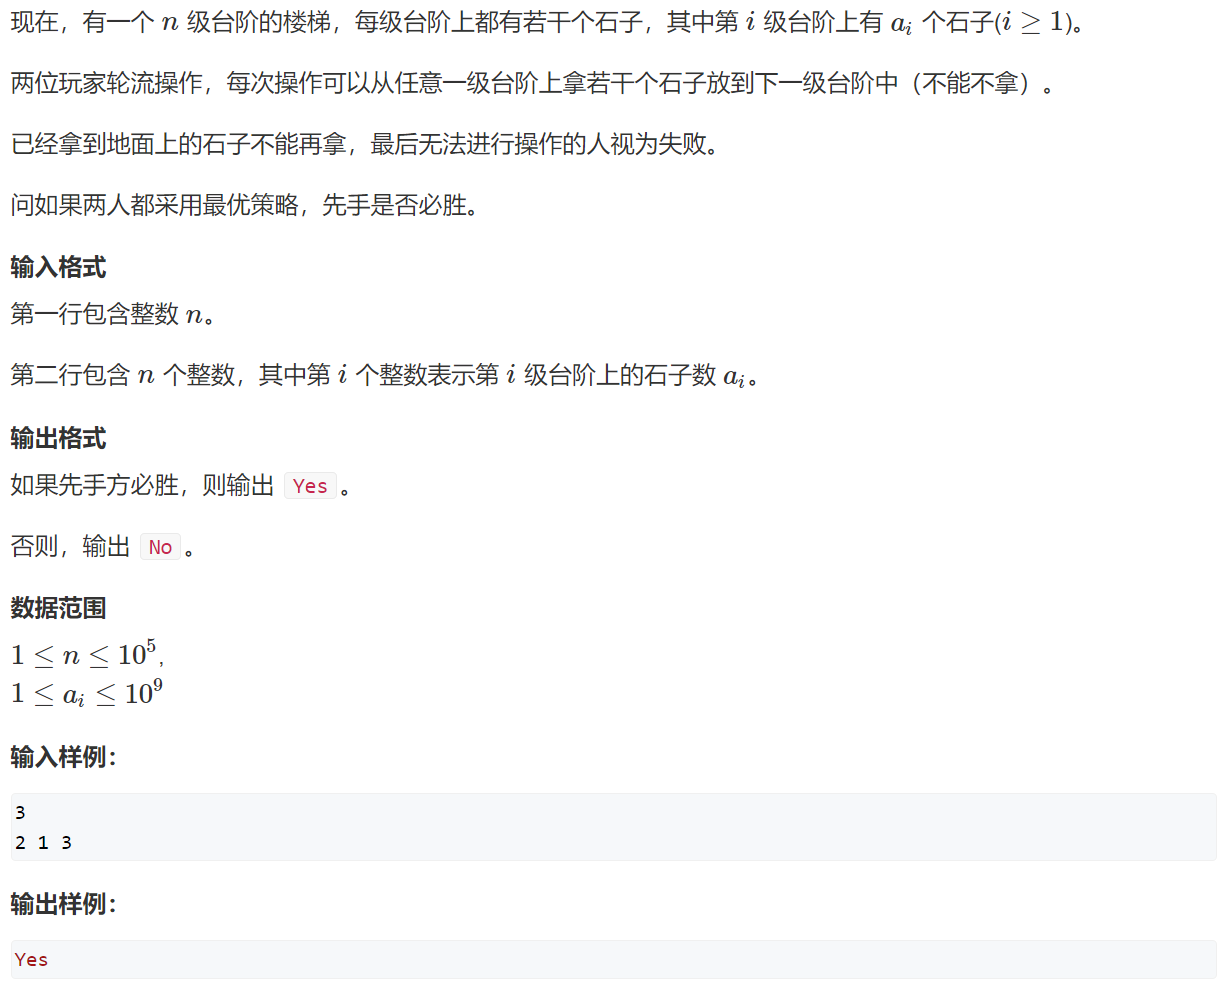Click the 输出格式 heading

[x=58, y=438]
